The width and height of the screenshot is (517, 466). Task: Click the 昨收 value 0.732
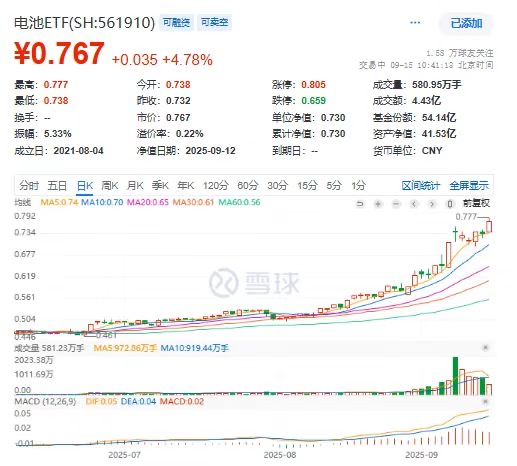[178, 101]
